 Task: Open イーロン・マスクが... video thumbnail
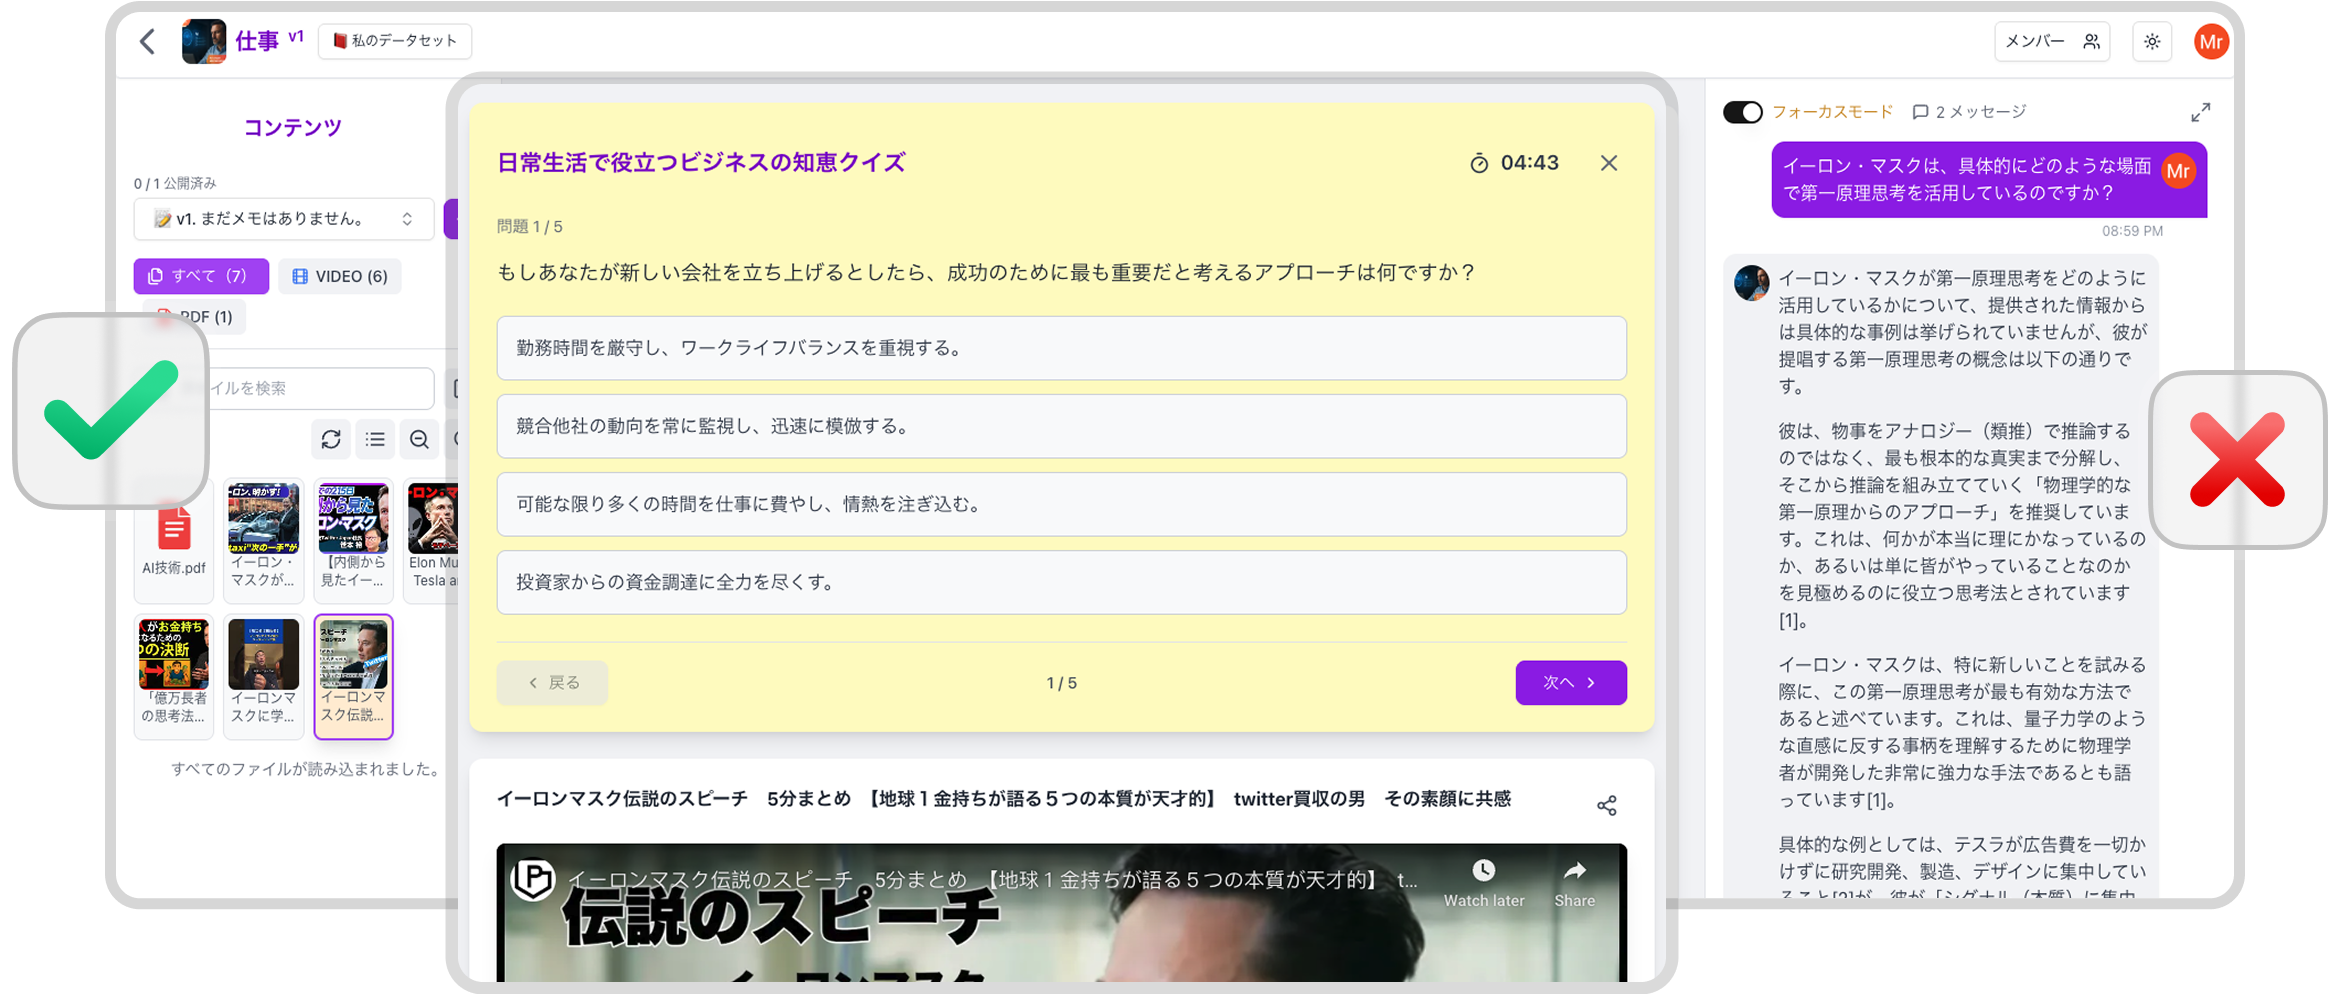(263, 541)
